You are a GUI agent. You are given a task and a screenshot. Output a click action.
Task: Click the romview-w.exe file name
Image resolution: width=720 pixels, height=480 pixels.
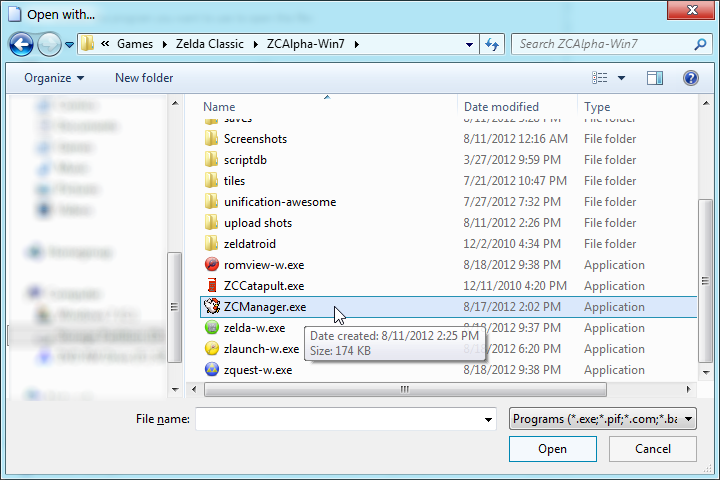pos(264,265)
